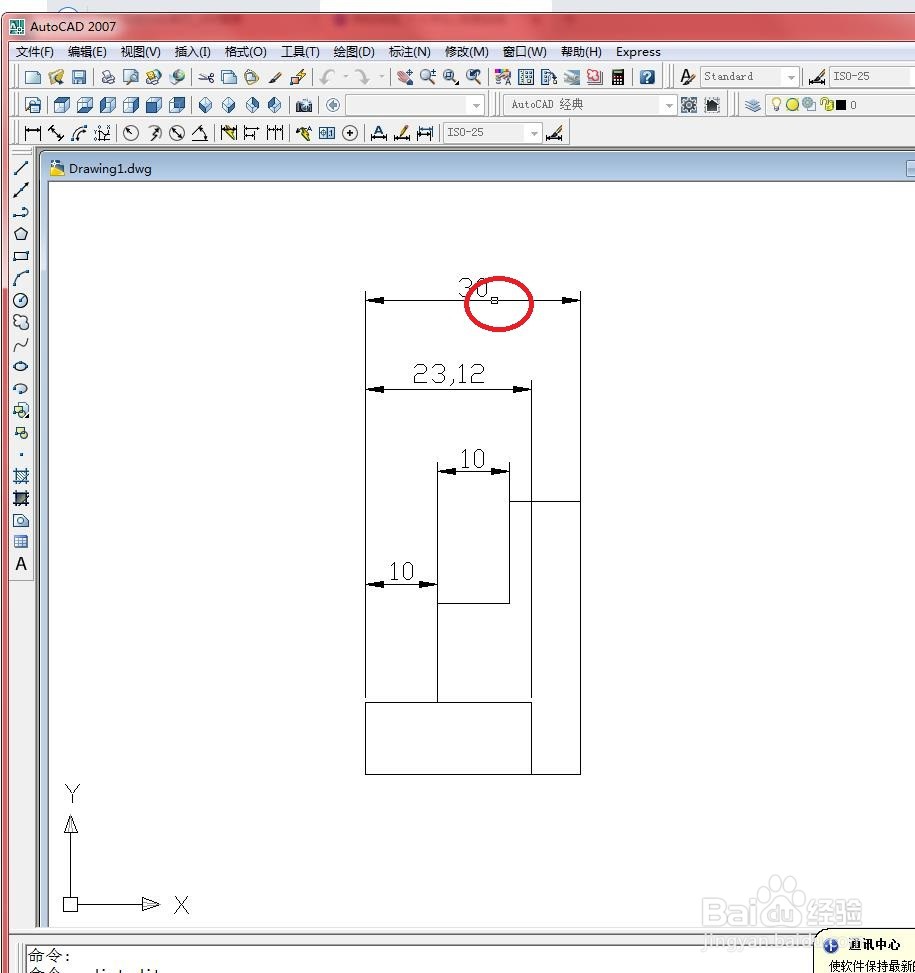Open the Gradient fill tool

20,498
